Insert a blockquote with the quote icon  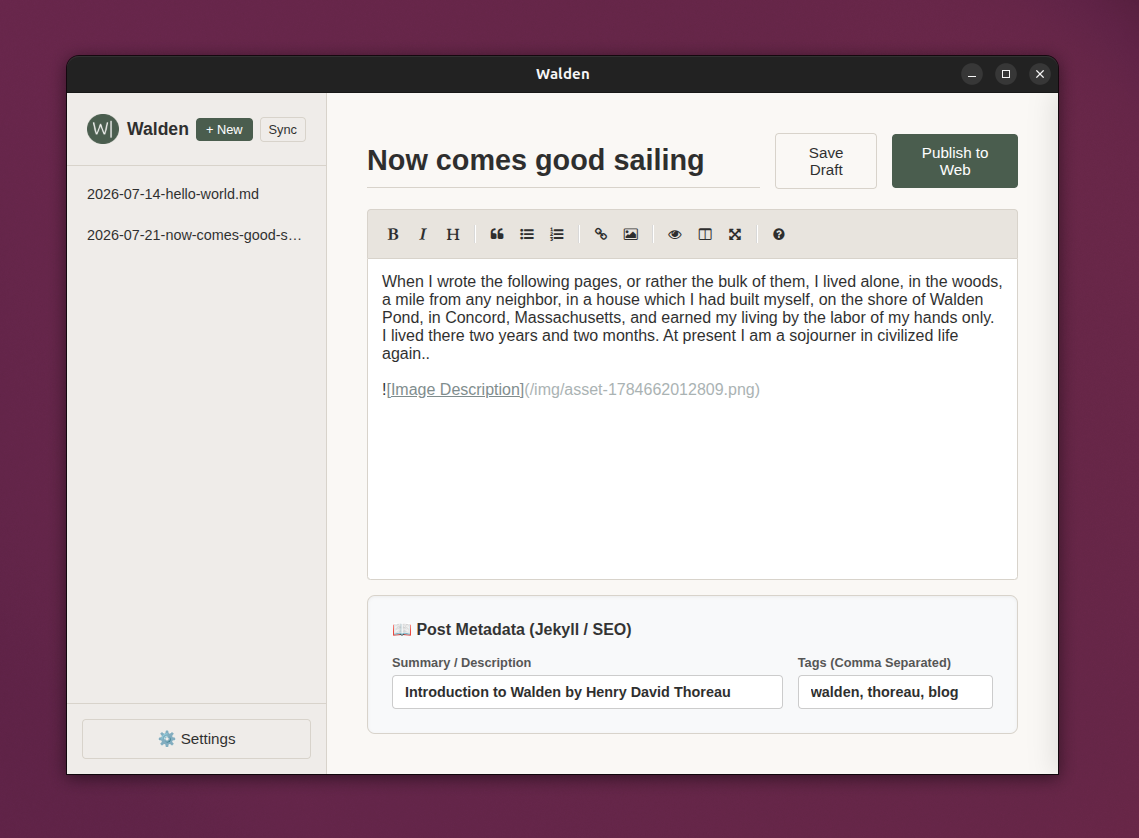tap(497, 234)
